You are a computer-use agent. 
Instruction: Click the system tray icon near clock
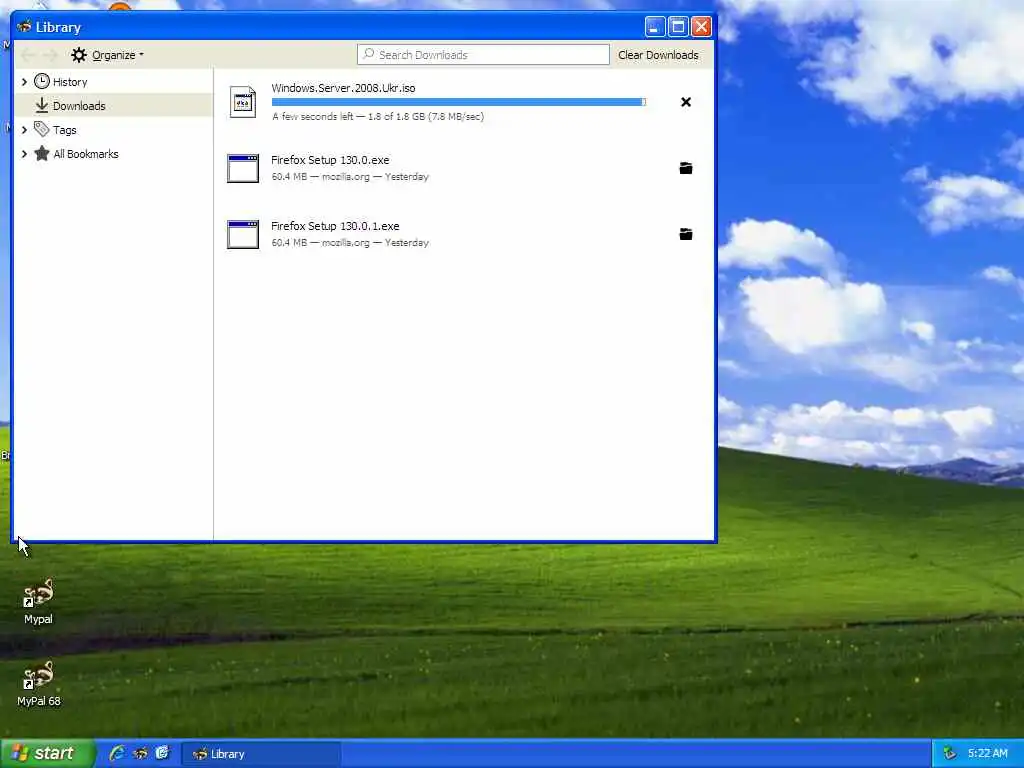click(950, 753)
